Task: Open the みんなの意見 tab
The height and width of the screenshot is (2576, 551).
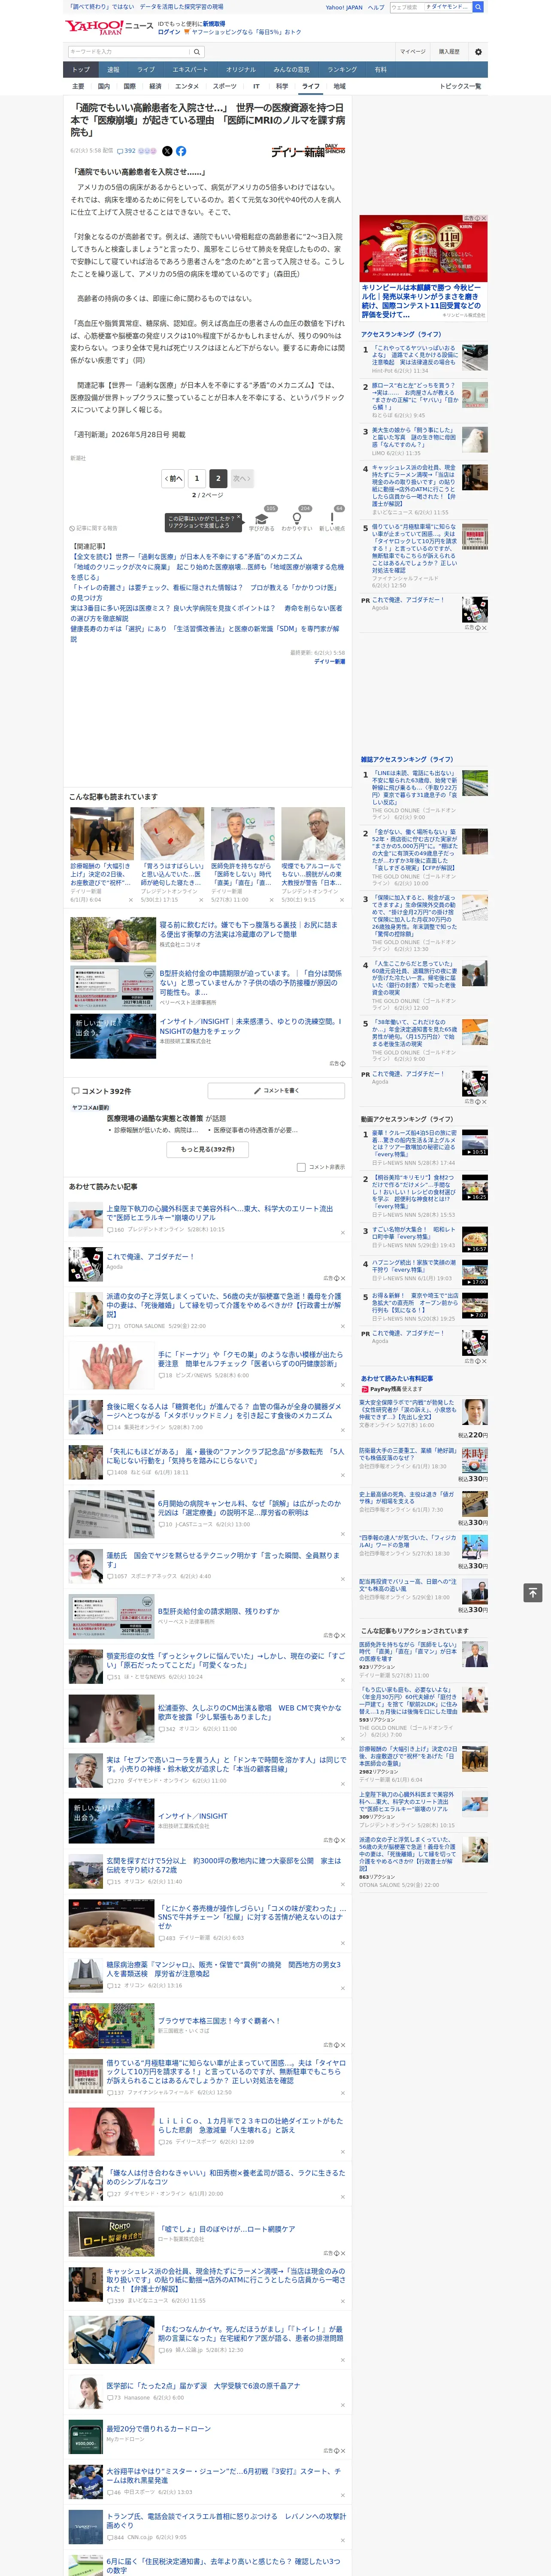Action: tap(291, 70)
